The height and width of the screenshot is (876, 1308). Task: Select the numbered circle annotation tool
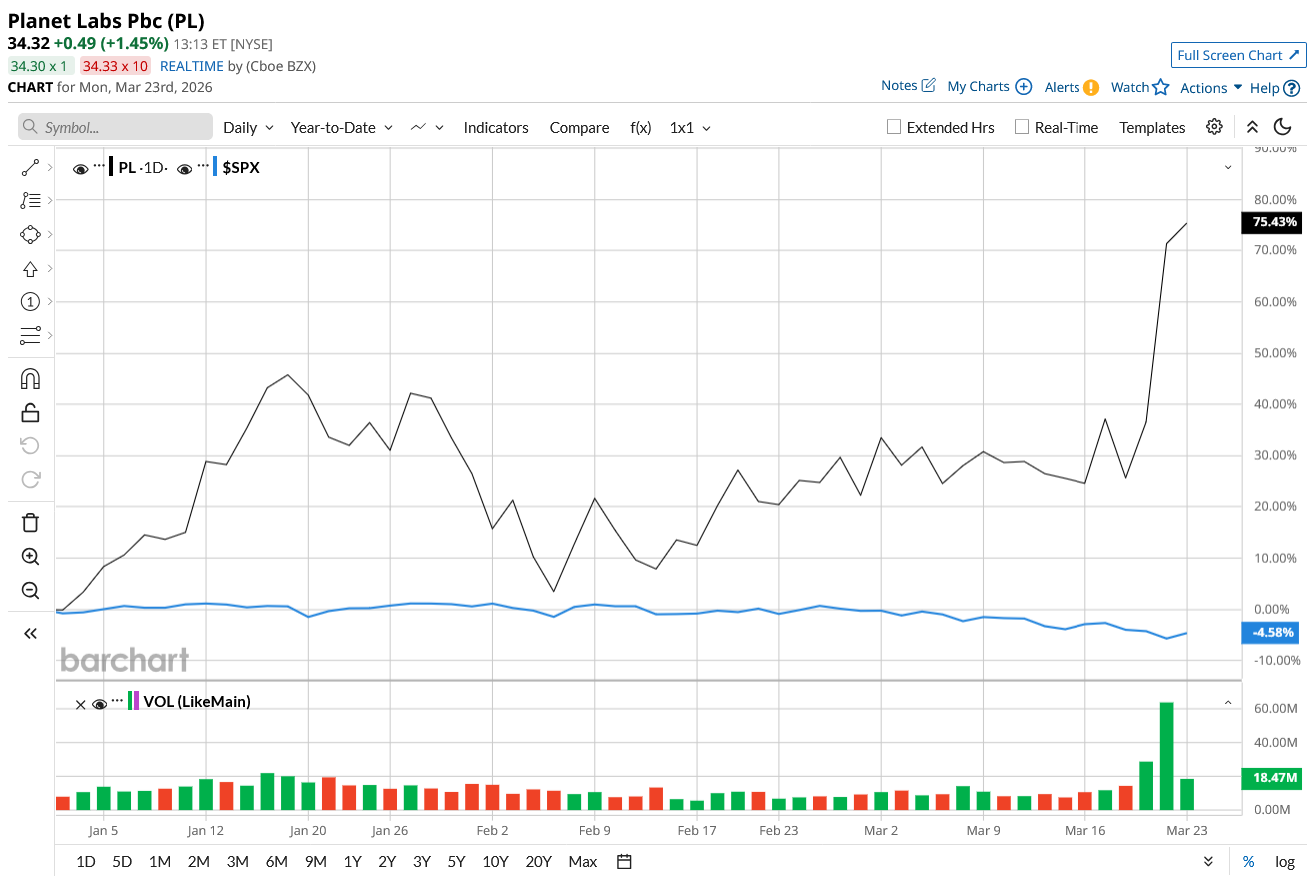(30, 301)
